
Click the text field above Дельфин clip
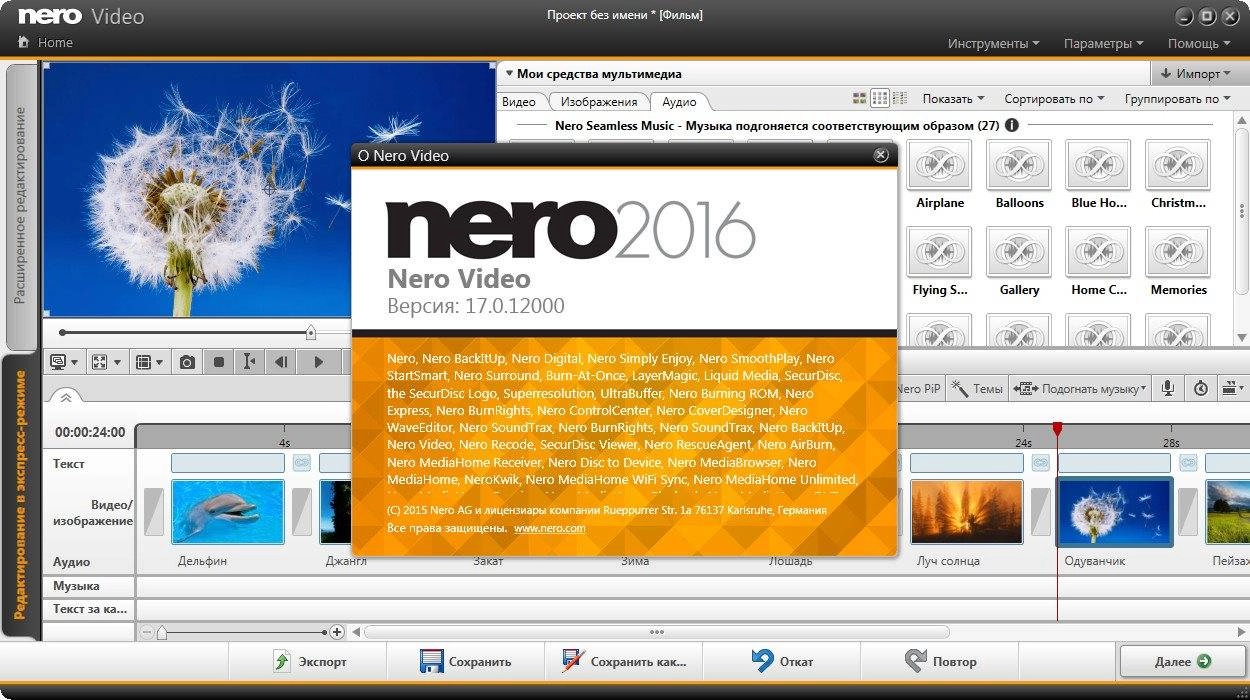(228, 463)
